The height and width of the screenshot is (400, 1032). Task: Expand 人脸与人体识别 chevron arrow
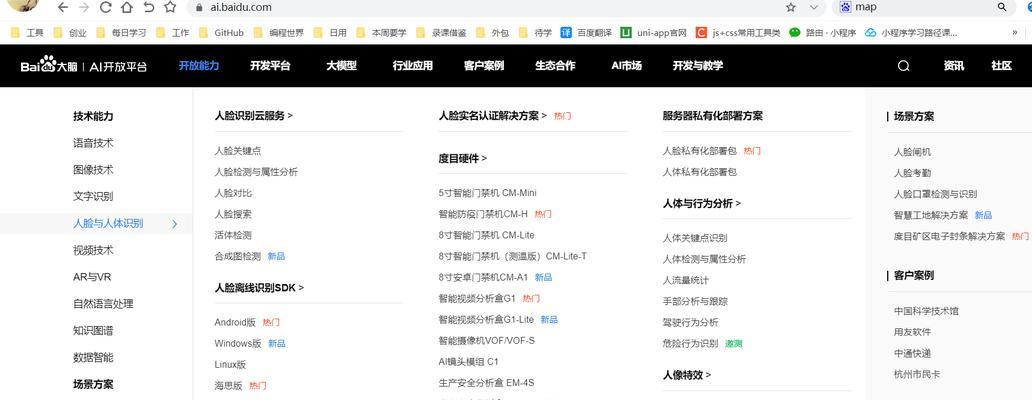(174, 224)
